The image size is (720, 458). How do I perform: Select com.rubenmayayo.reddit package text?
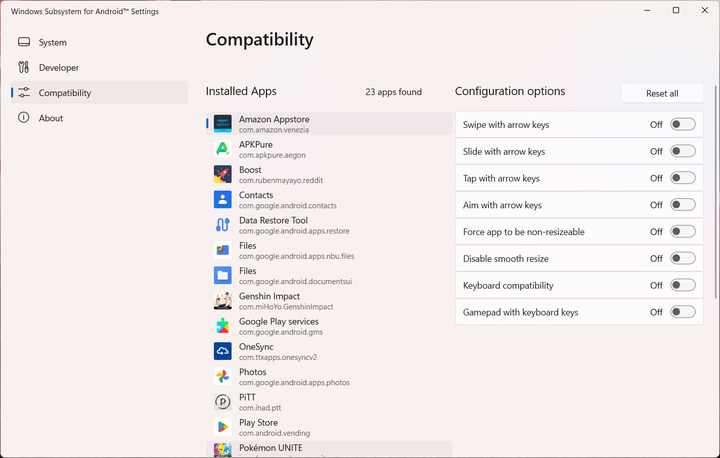click(281, 181)
